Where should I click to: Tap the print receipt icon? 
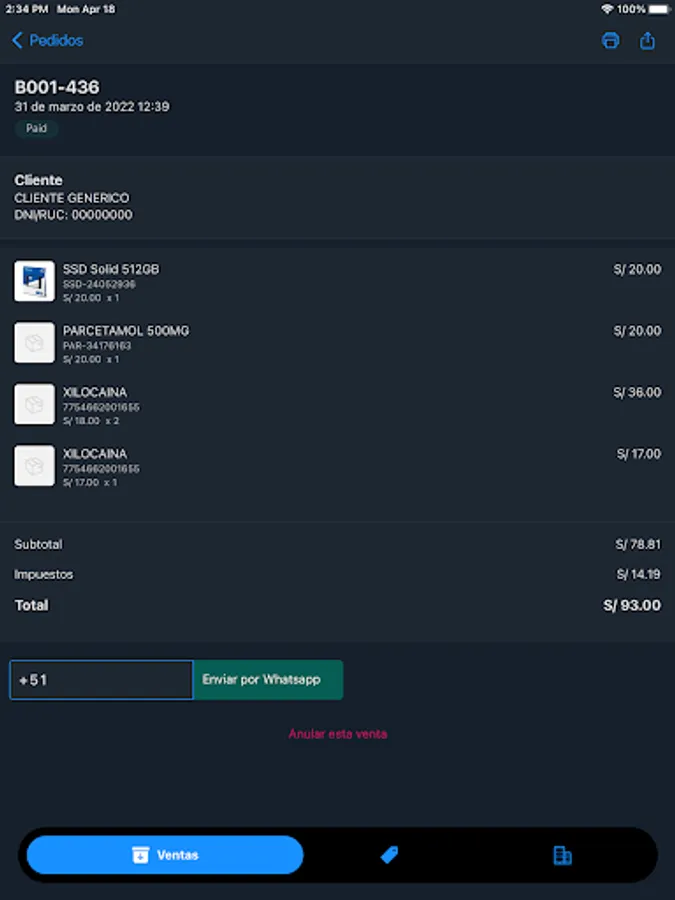610,41
